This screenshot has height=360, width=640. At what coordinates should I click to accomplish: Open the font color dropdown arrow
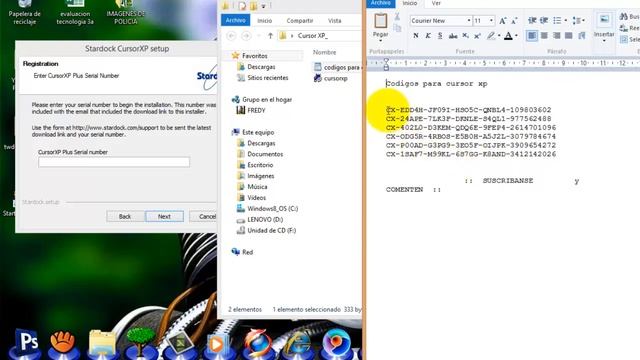click(x=516, y=36)
